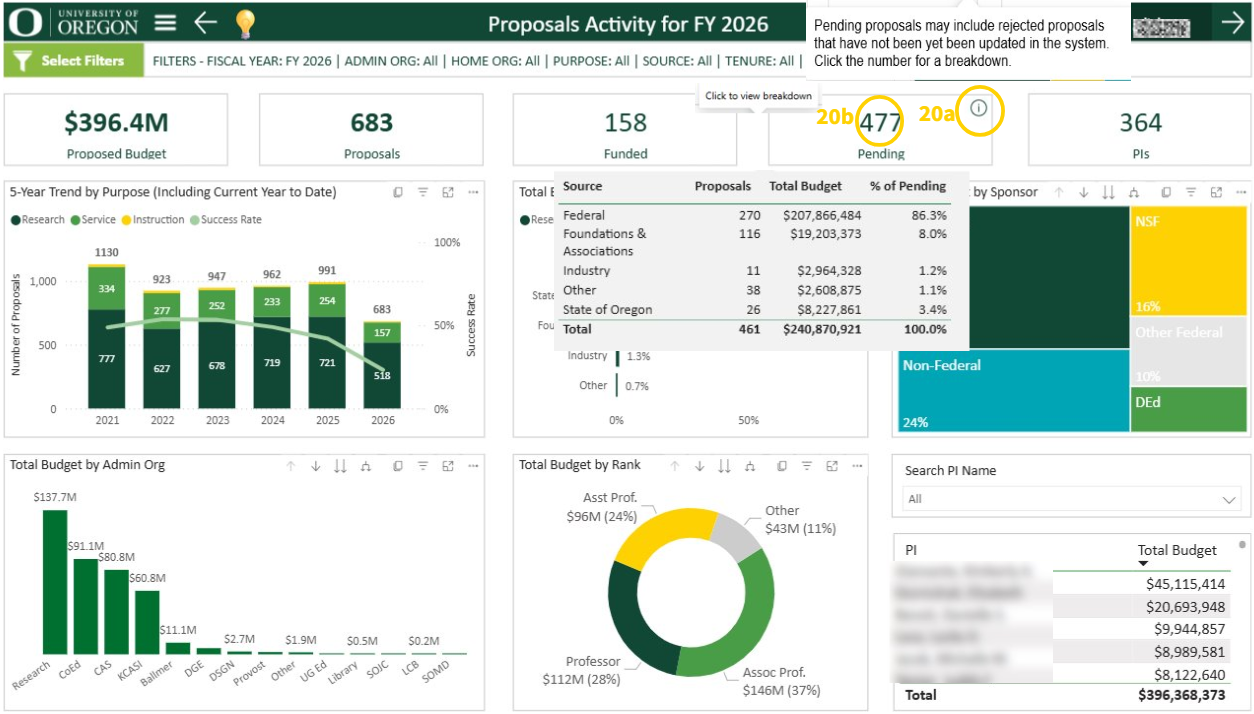More options on Total Budget by Sponsor
The image size is (1254, 714).
pos(1241,192)
